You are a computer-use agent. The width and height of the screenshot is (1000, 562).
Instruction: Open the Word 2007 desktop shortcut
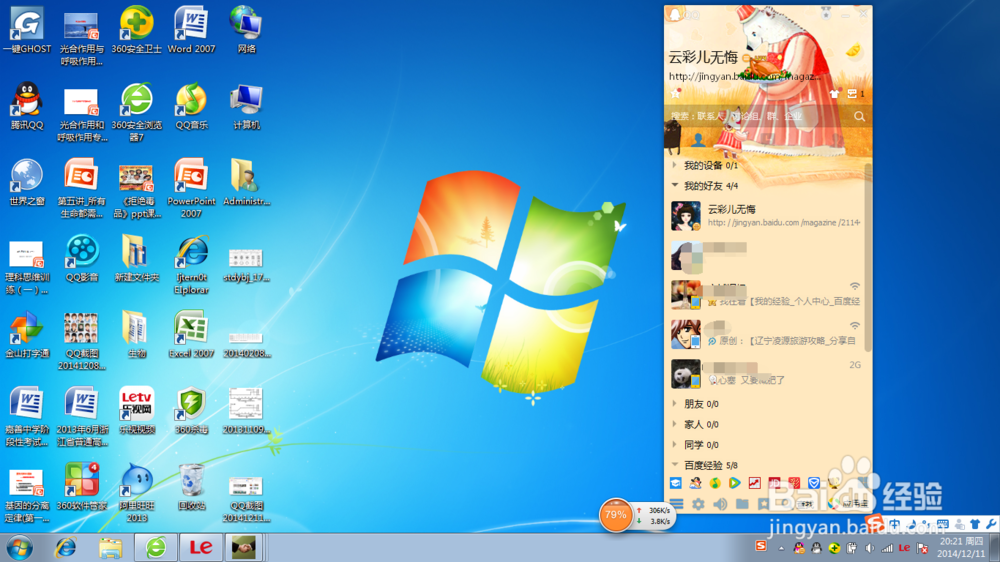(191, 31)
